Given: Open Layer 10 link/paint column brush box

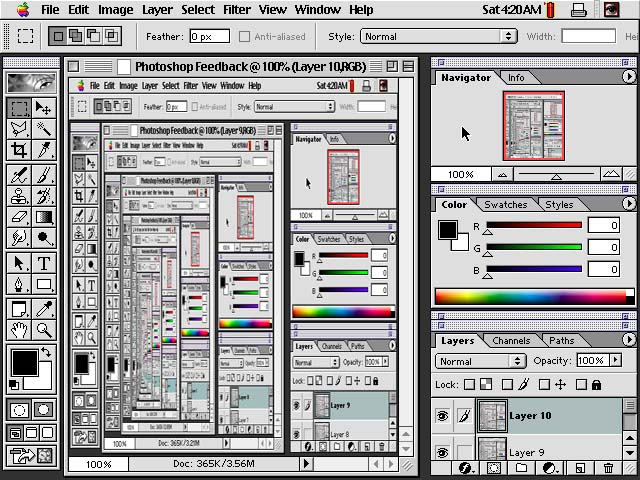Looking at the screenshot, I should pos(464,416).
